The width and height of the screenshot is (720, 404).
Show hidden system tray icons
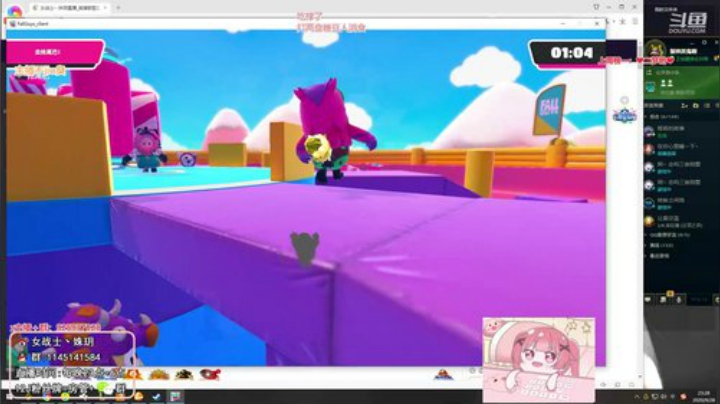(x=637, y=397)
